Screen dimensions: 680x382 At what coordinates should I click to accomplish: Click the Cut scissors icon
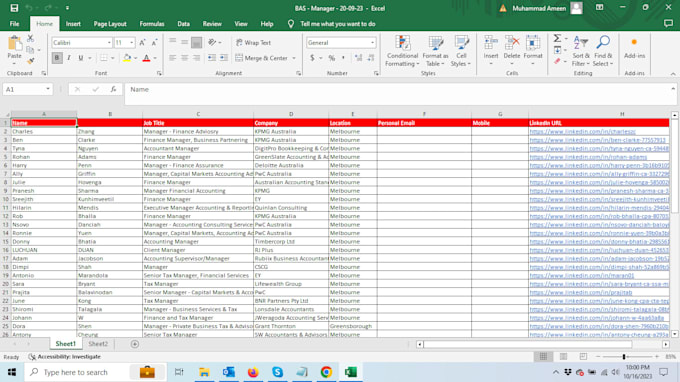[30, 39]
